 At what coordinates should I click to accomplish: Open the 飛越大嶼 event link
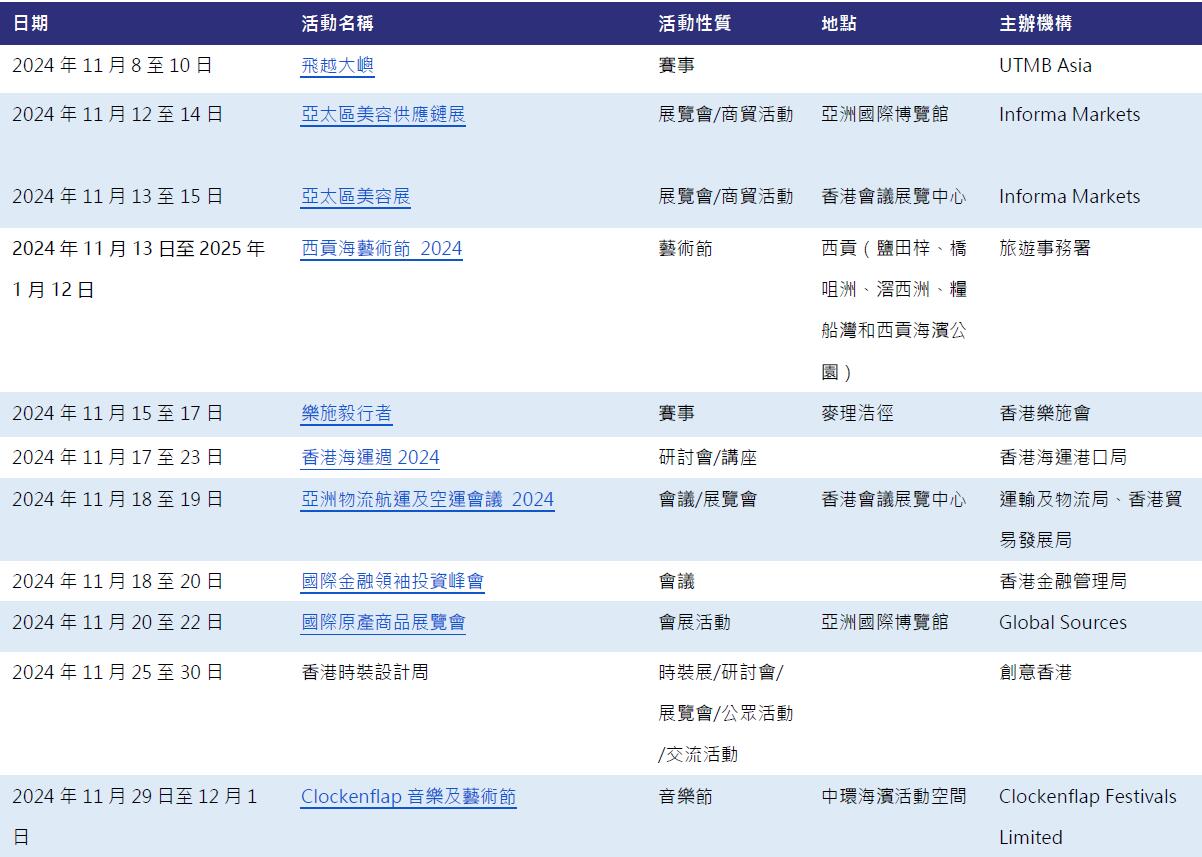click(339, 65)
